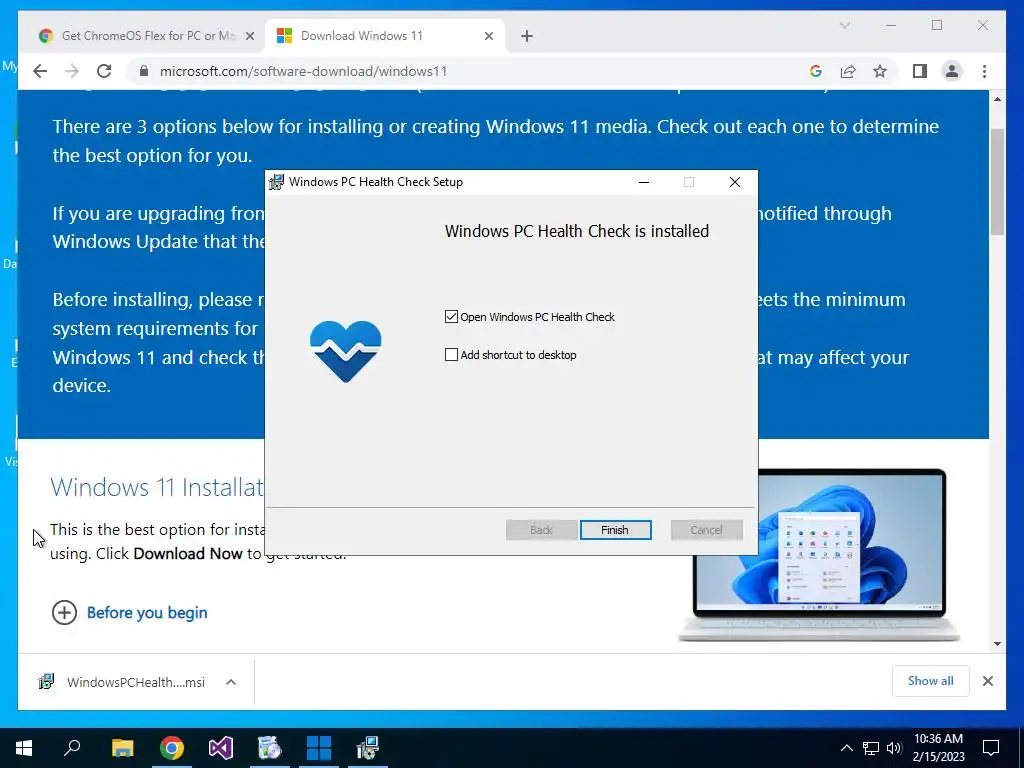Open File Explorer from taskbar
The image size is (1024, 768).
pos(122,748)
